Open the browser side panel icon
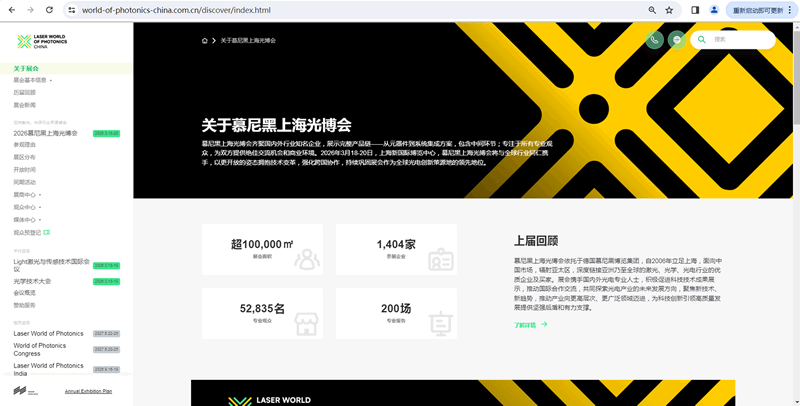Screen dimensions: 800x406 pos(695,10)
